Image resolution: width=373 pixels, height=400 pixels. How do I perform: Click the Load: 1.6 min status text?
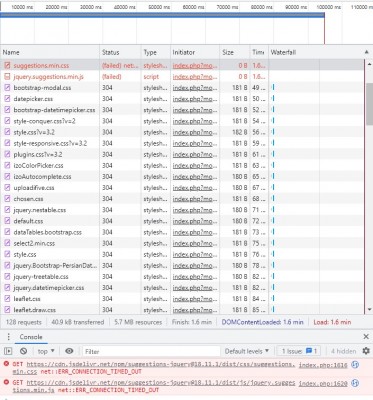click(332, 322)
